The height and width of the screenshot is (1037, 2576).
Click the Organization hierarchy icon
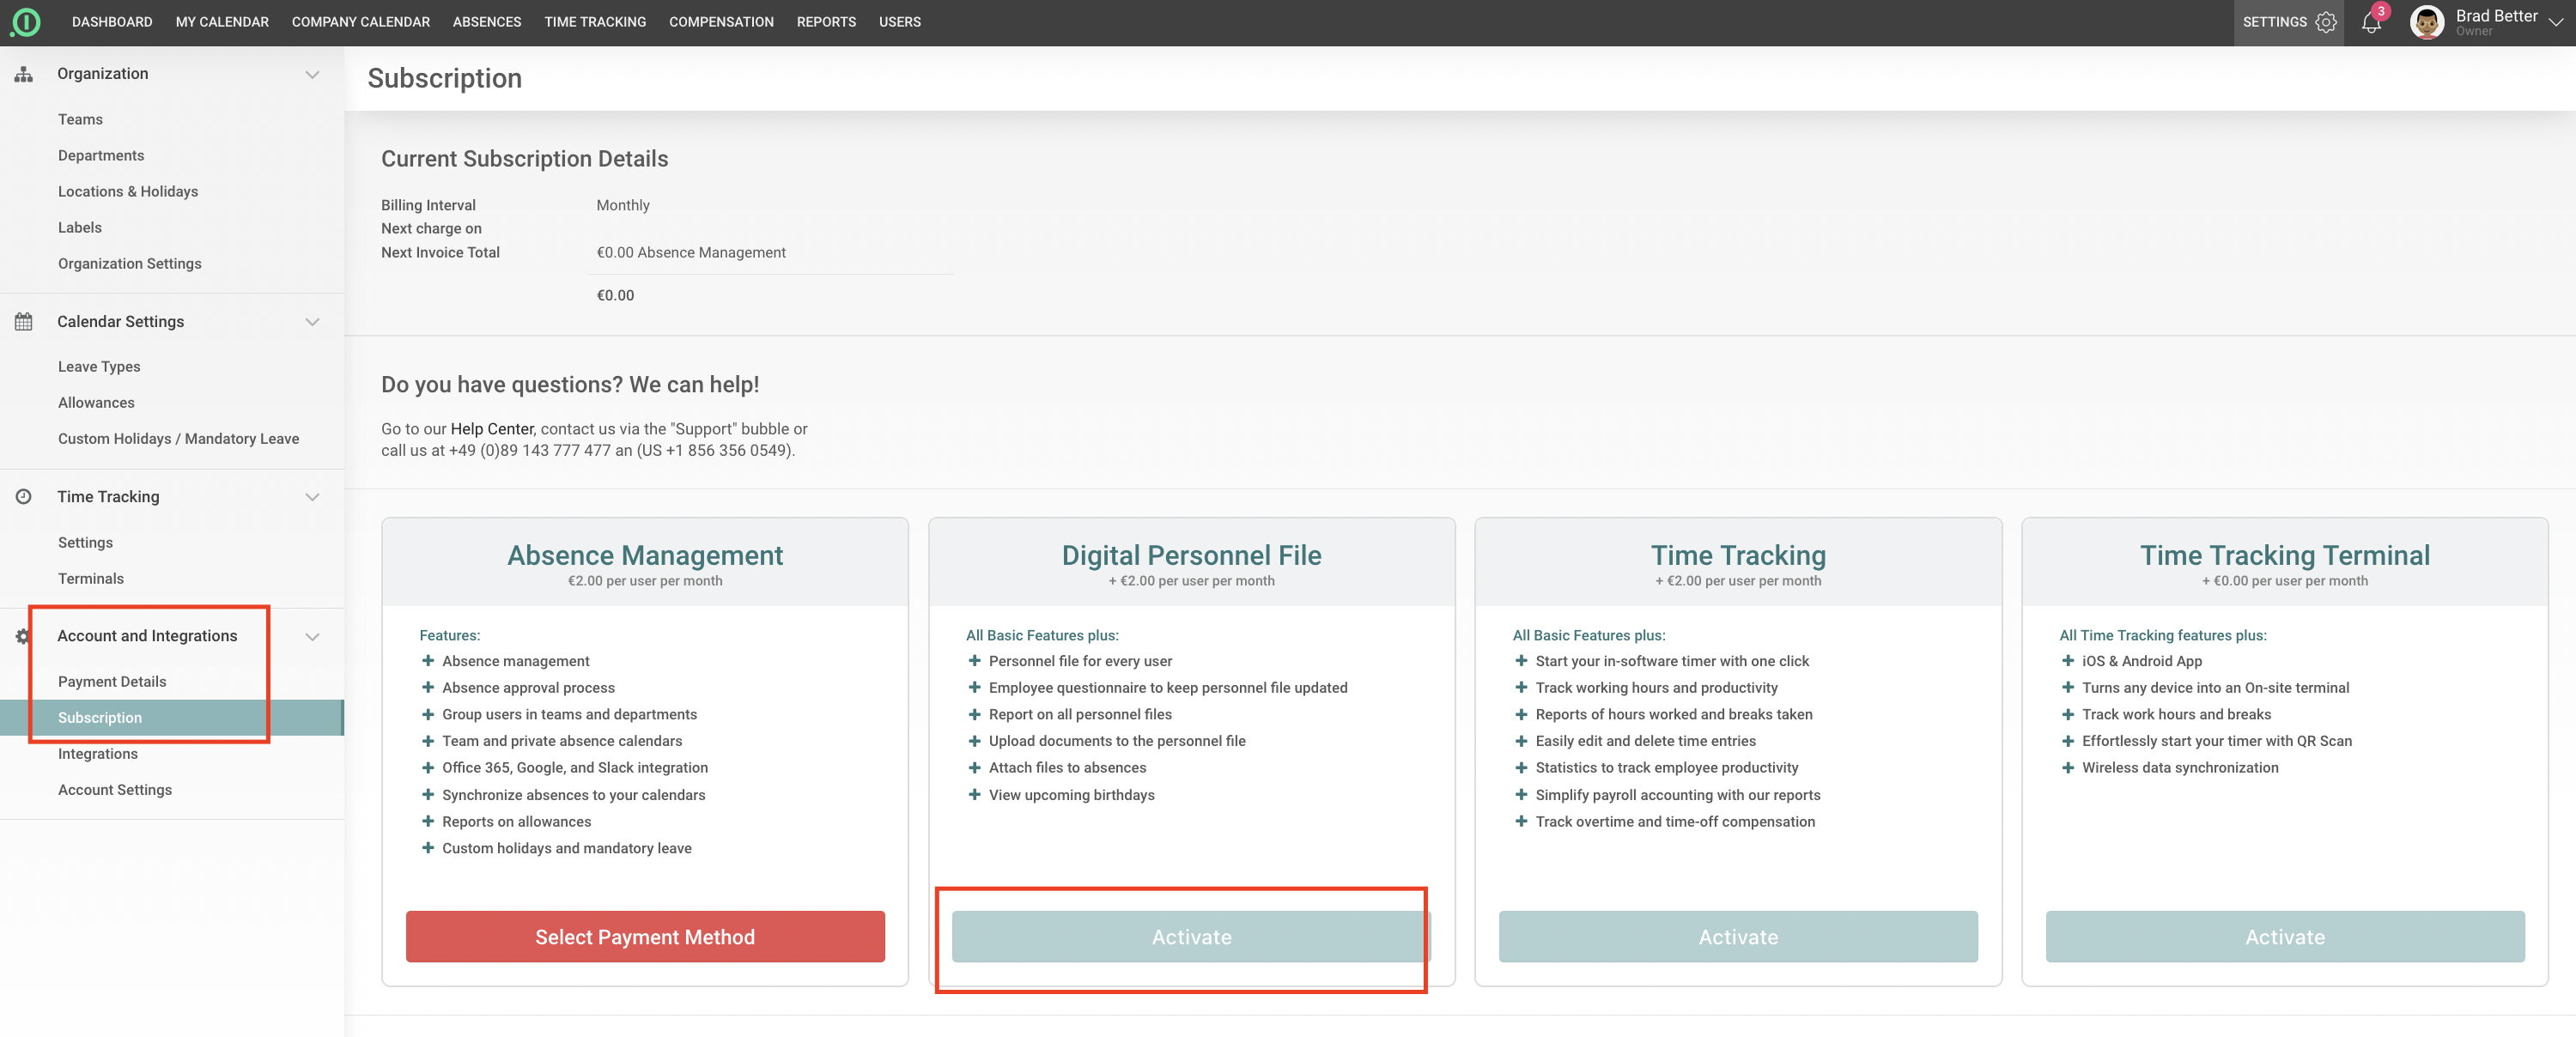pos(24,74)
